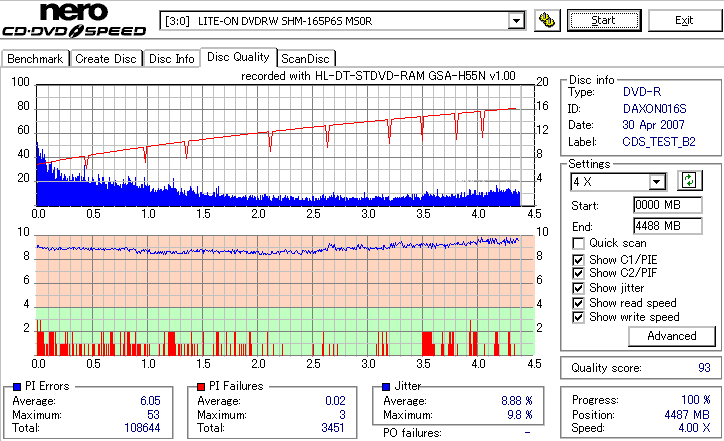Open the Create Disc tab
724x441 pixels.
click(106, 59)
